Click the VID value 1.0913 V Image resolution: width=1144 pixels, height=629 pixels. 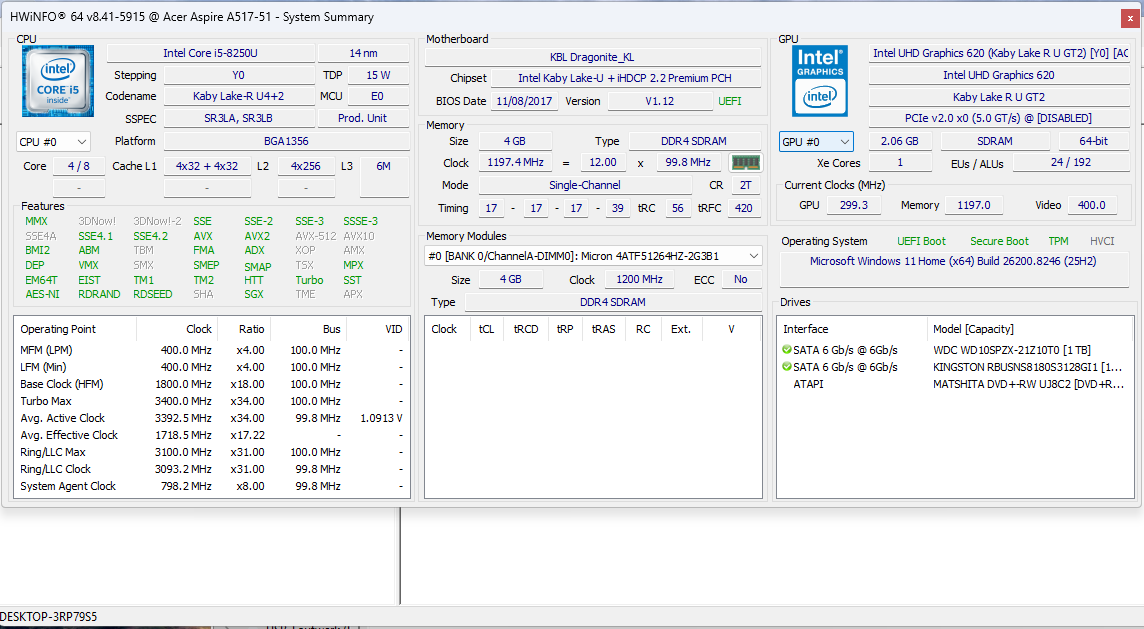pos(382,418)
